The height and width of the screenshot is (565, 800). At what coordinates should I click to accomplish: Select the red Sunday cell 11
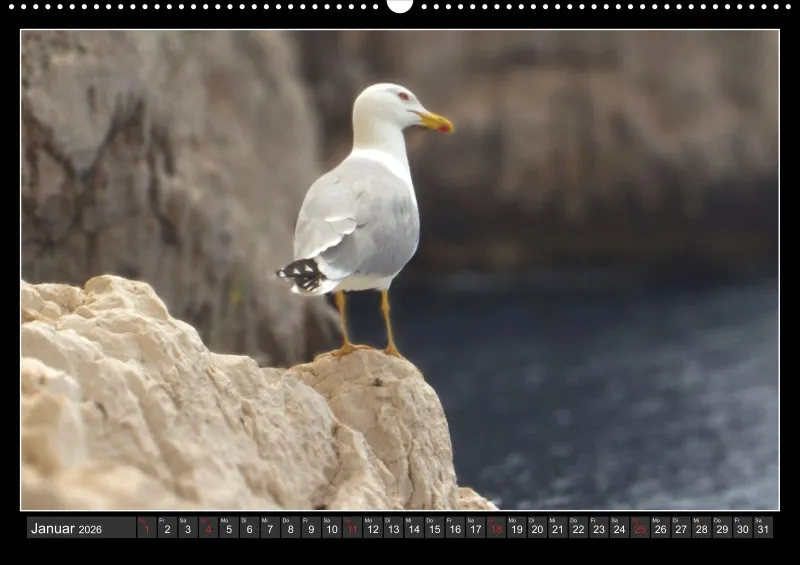[x=353, y=528]
